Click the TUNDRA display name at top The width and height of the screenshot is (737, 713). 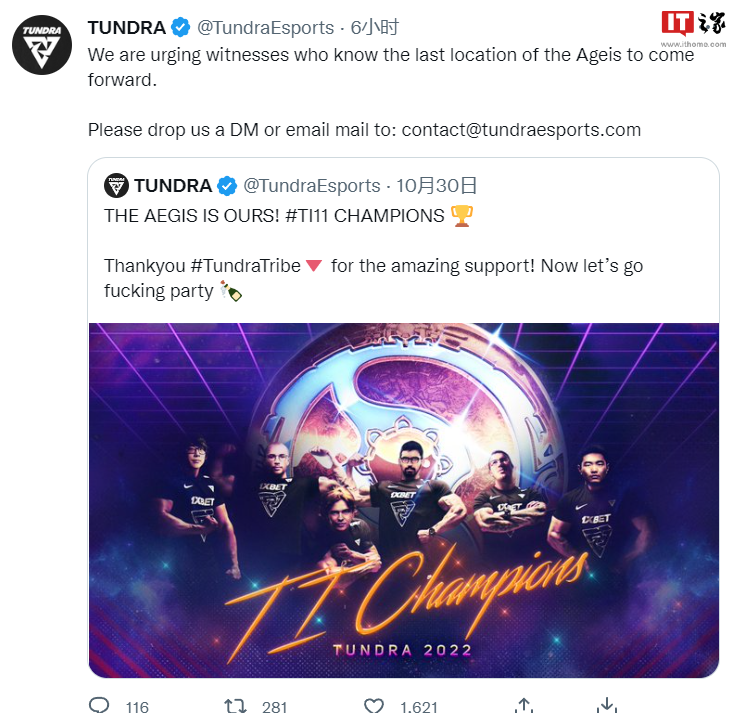pos(127,28)
